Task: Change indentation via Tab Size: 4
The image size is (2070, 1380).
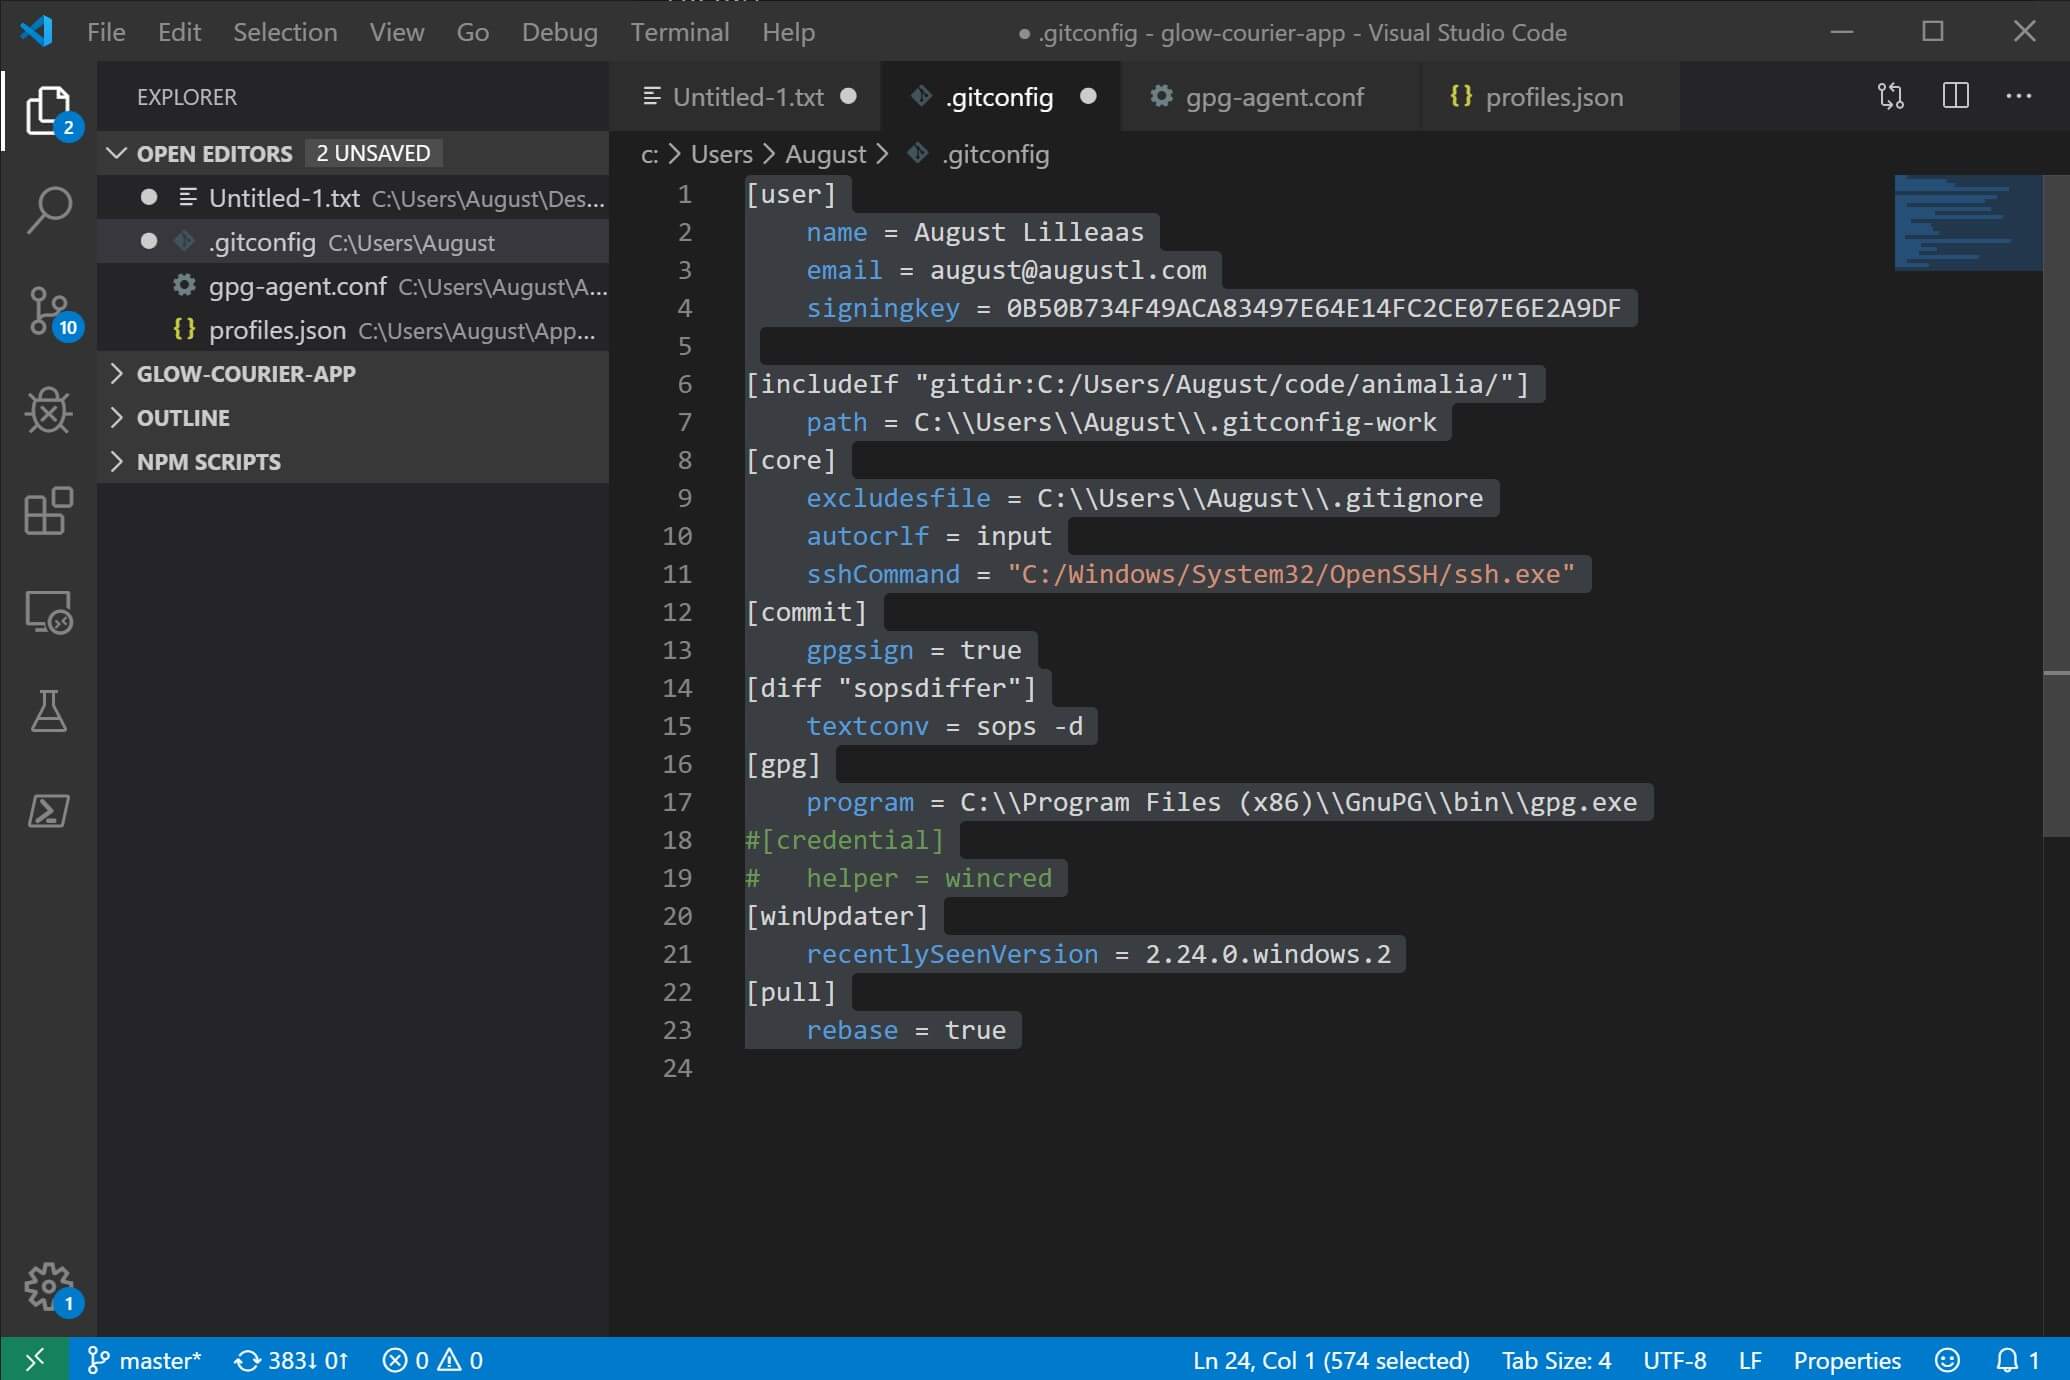Action: point(1556,1360)
